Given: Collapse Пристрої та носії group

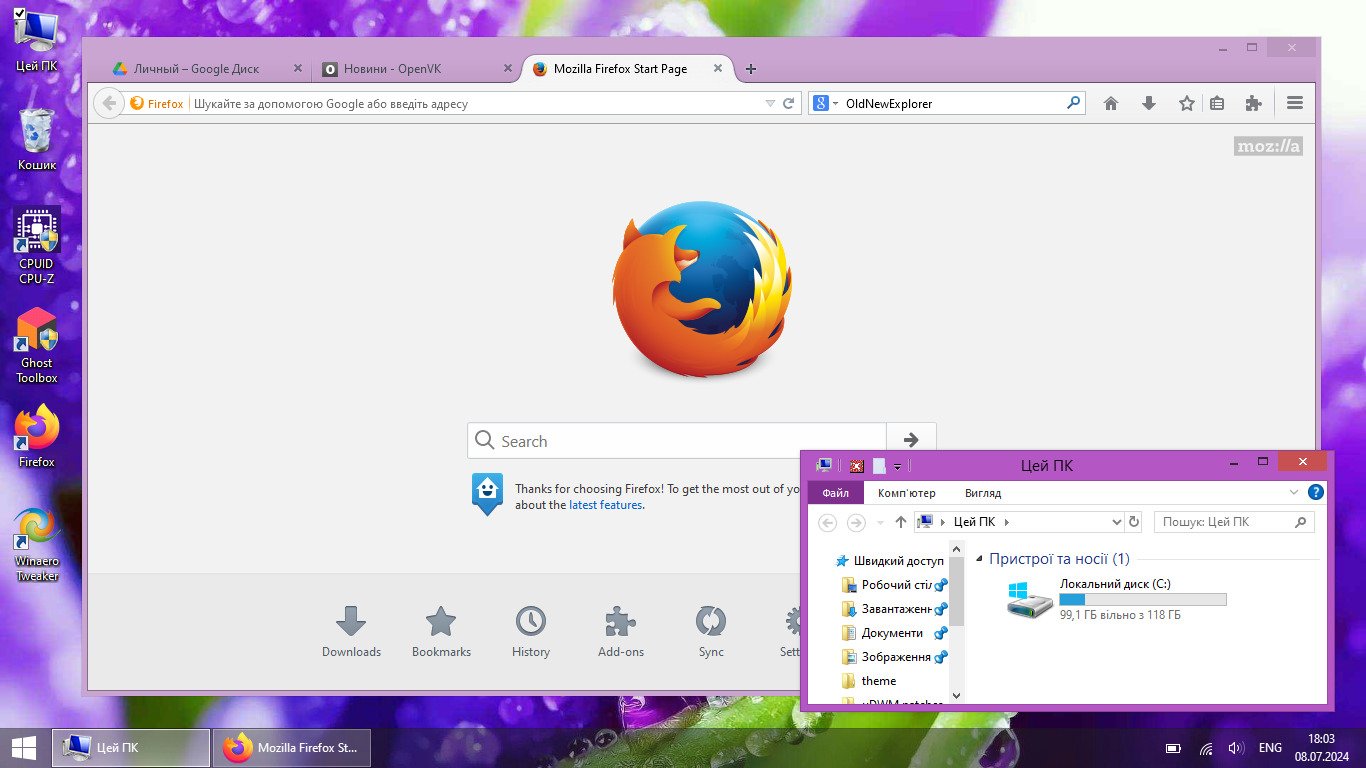Looking at the screenshot, I should pos(979,559).
